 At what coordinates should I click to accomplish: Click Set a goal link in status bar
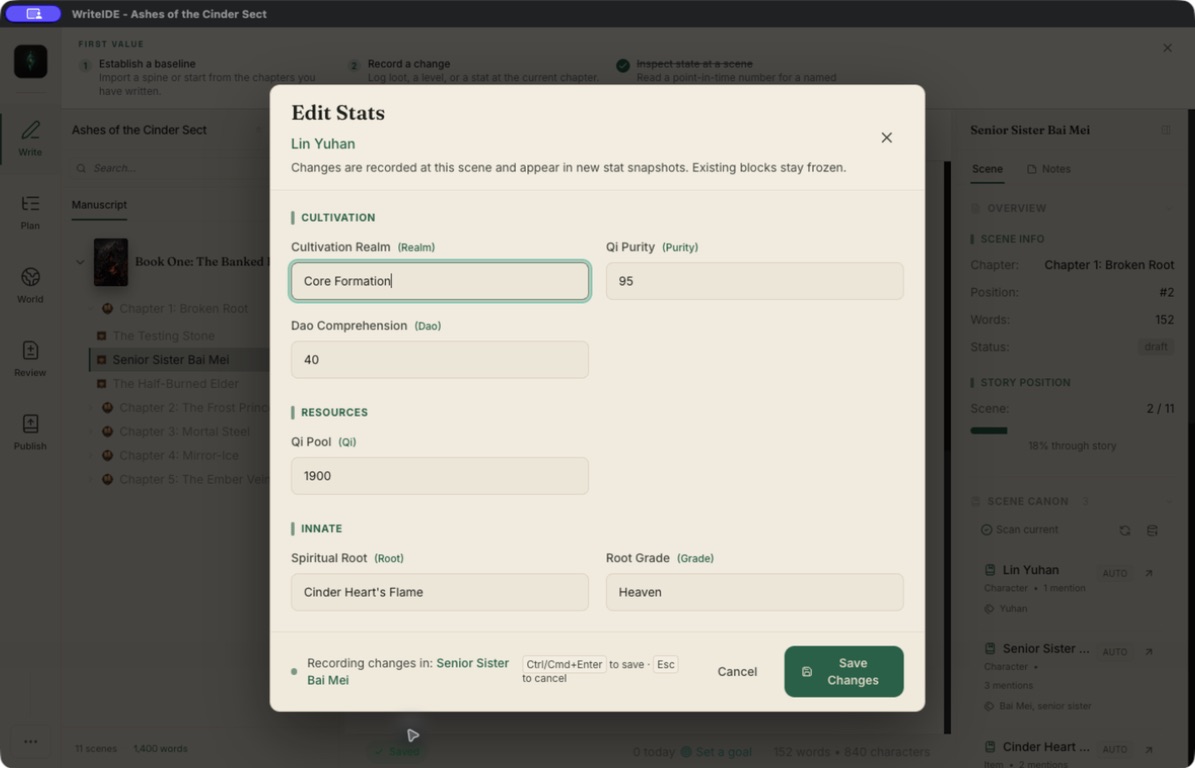pos(723,752)
